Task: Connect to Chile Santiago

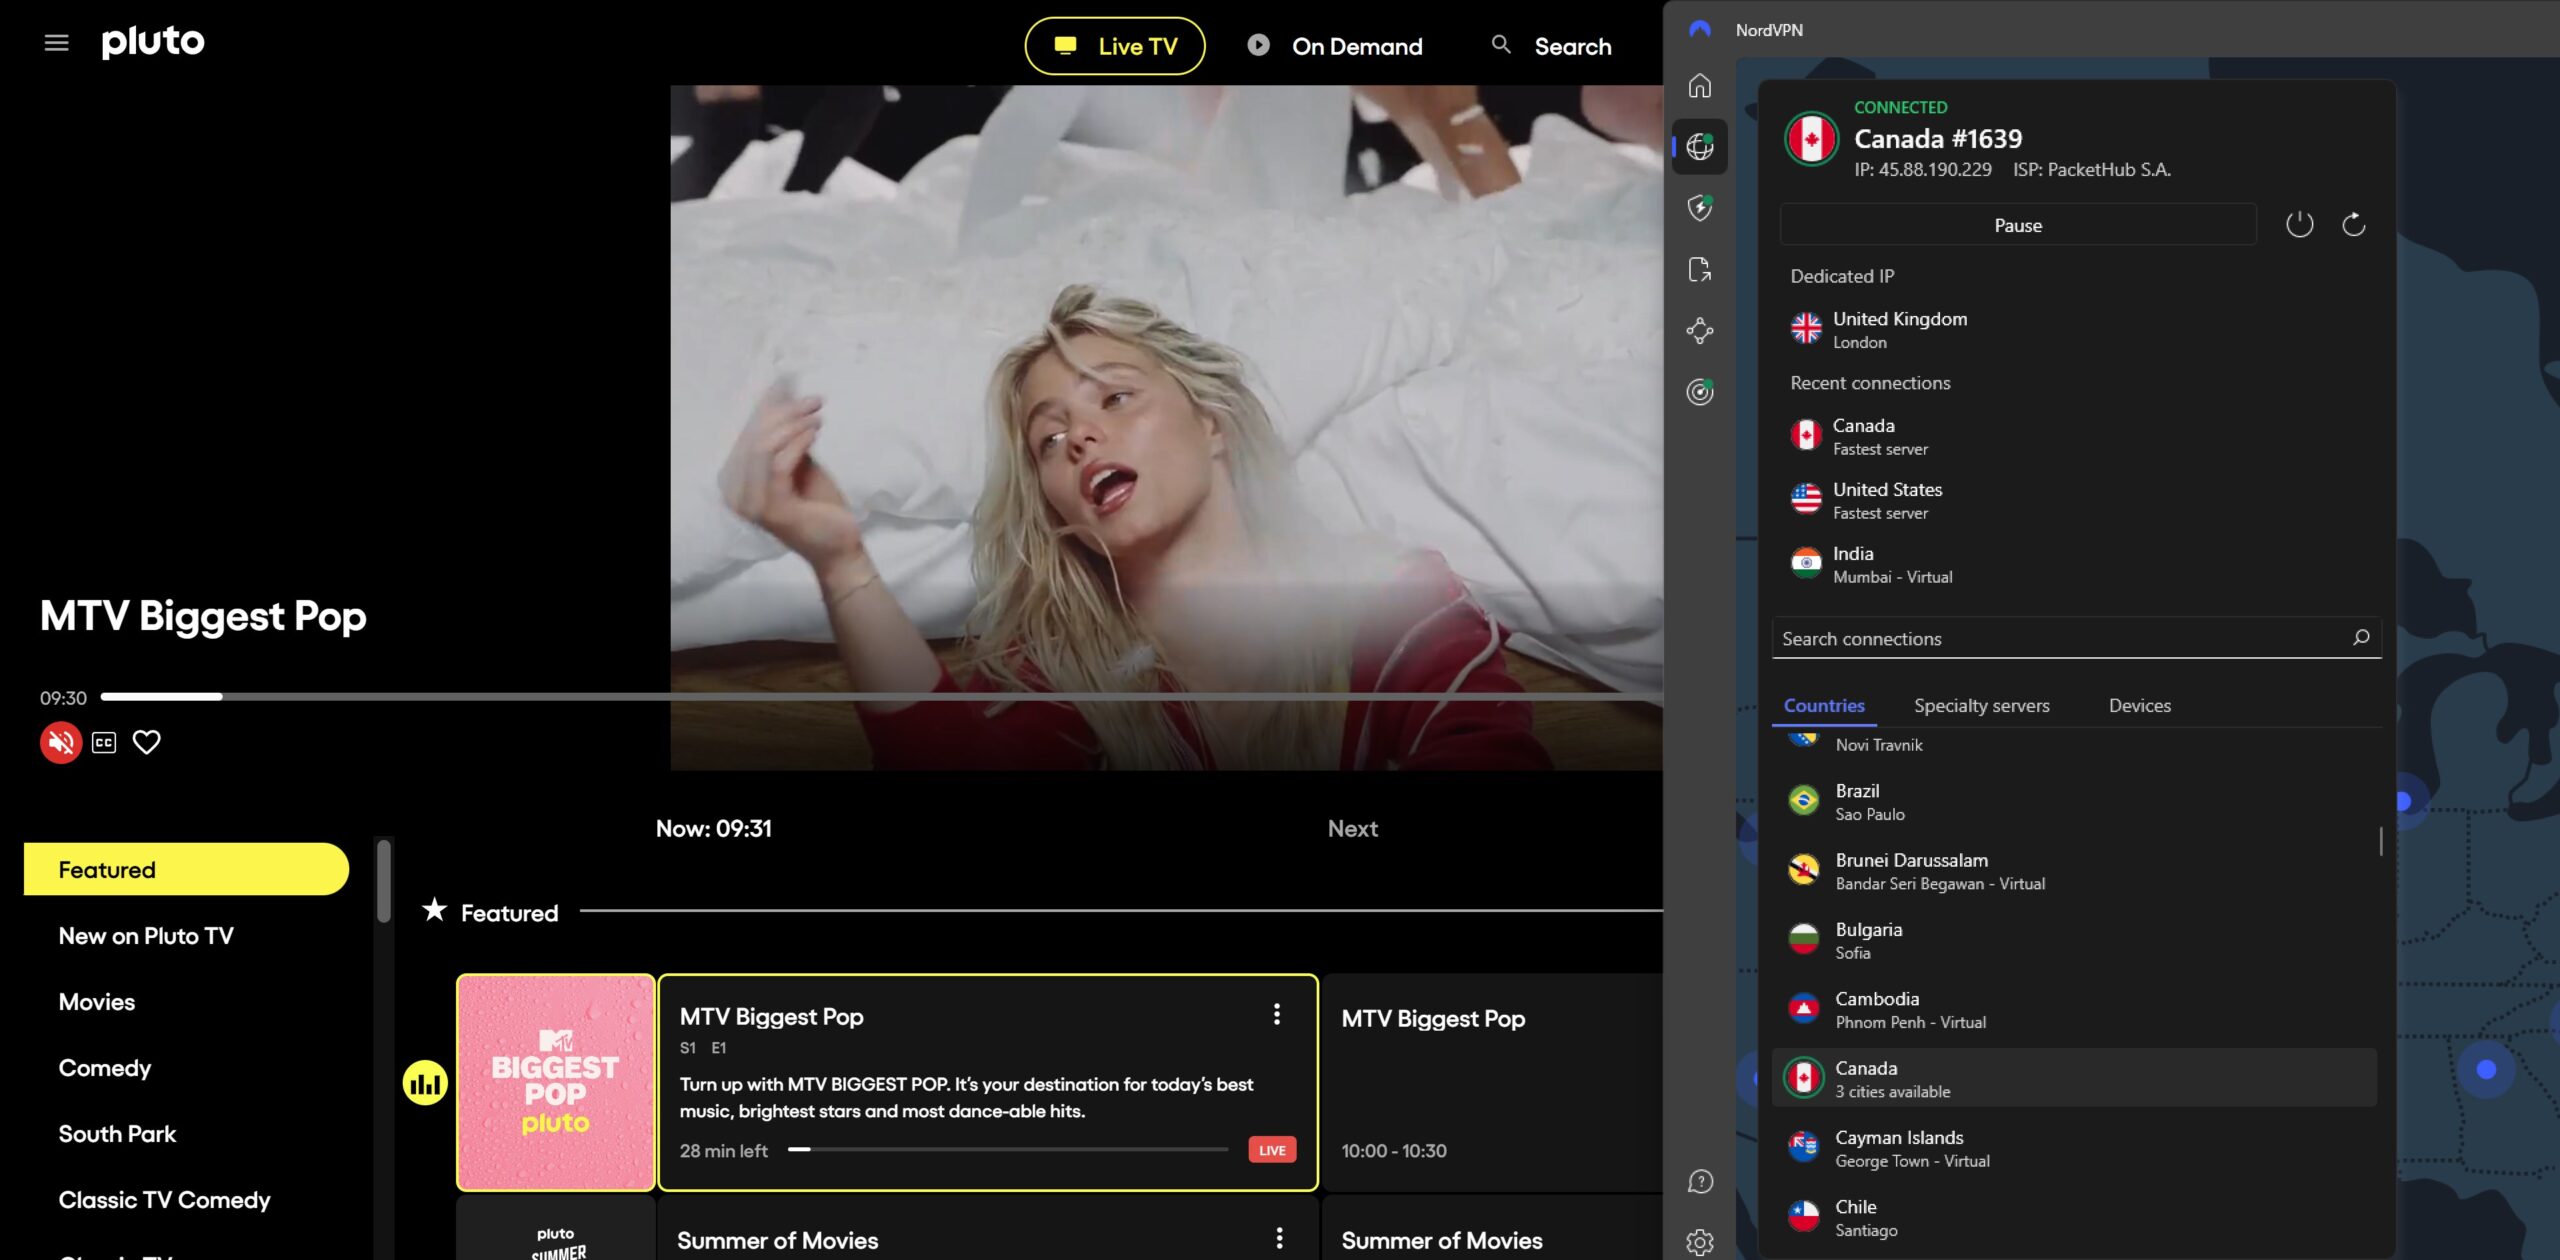Action: coord(2074,1217)
